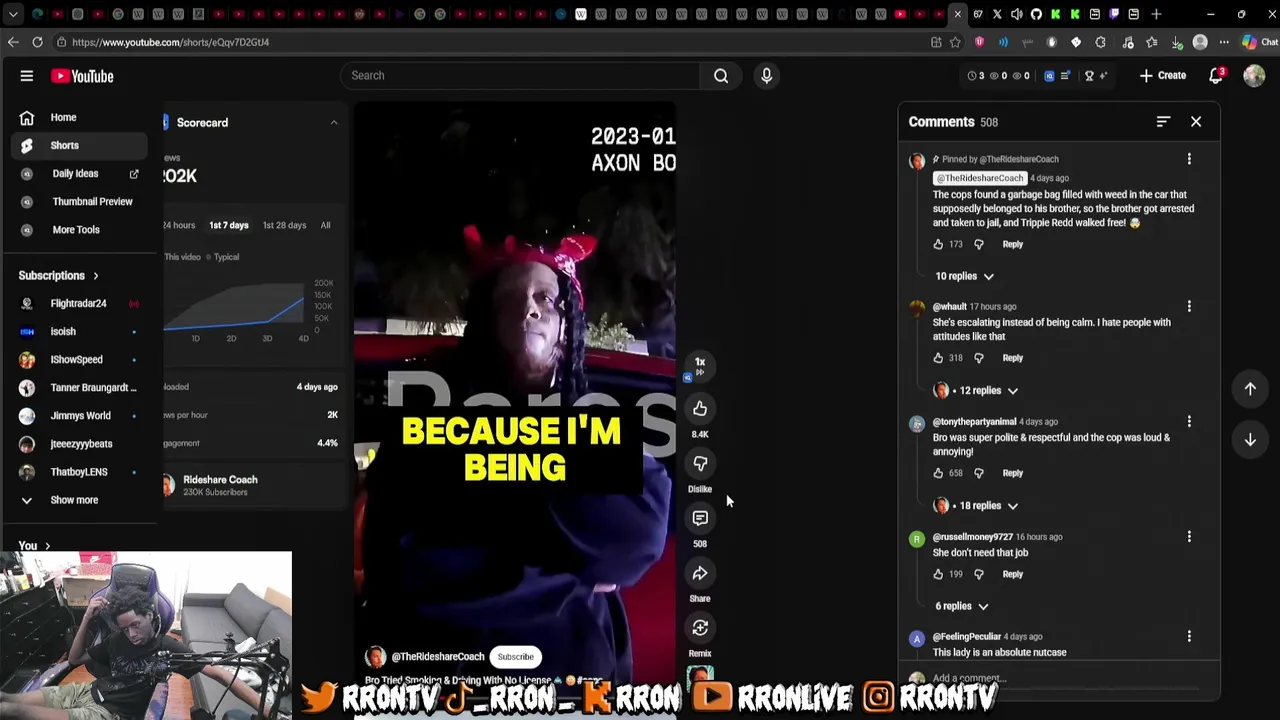Reload the page
This screenshot has width=1280, height=720.
37,42
